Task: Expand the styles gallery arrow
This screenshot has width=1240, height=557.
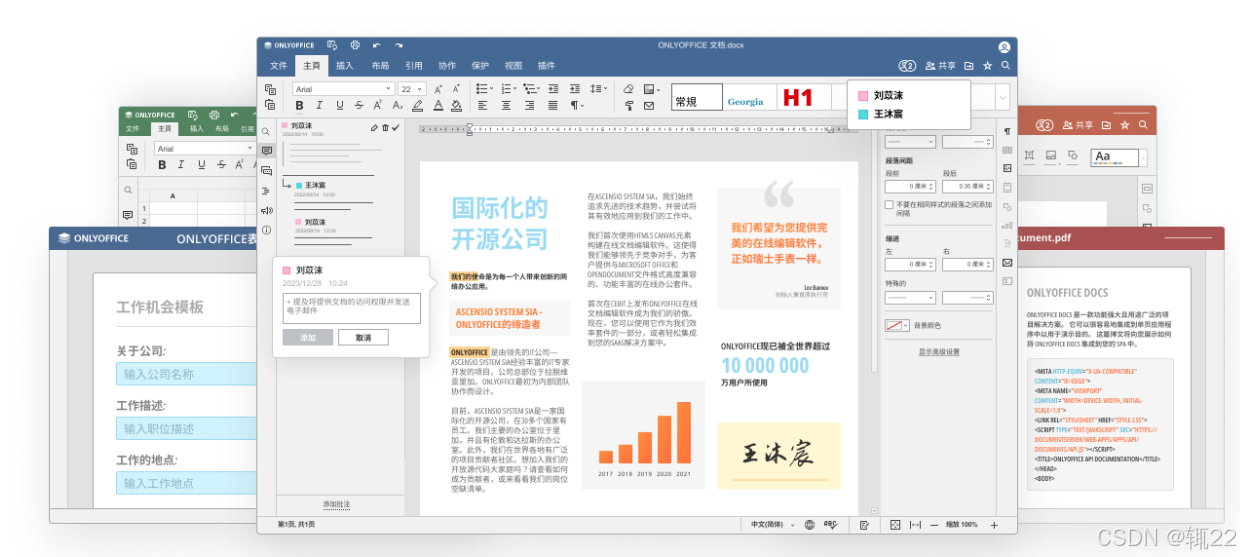Action: tap(1003, 97)
